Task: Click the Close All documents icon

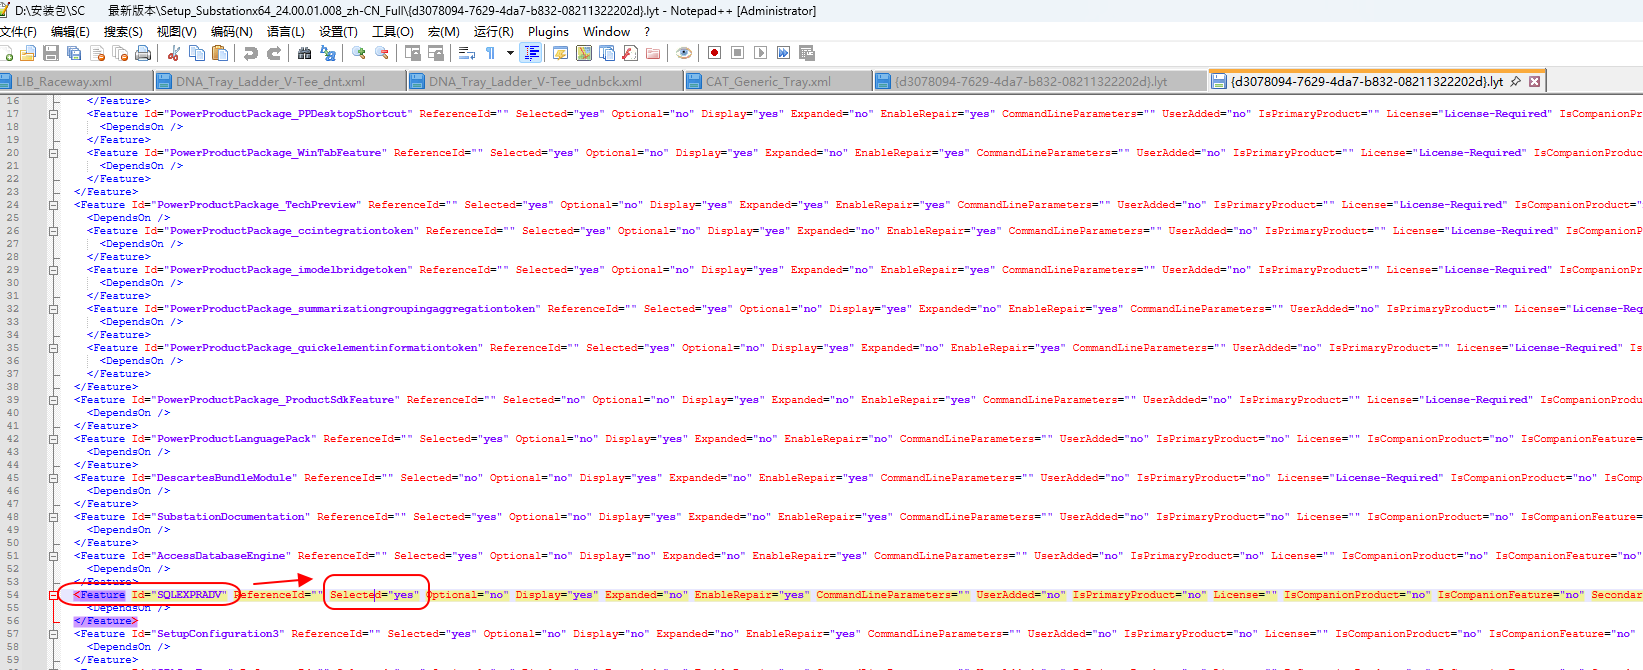Action: pyautogui.click(x=120, y=53)
